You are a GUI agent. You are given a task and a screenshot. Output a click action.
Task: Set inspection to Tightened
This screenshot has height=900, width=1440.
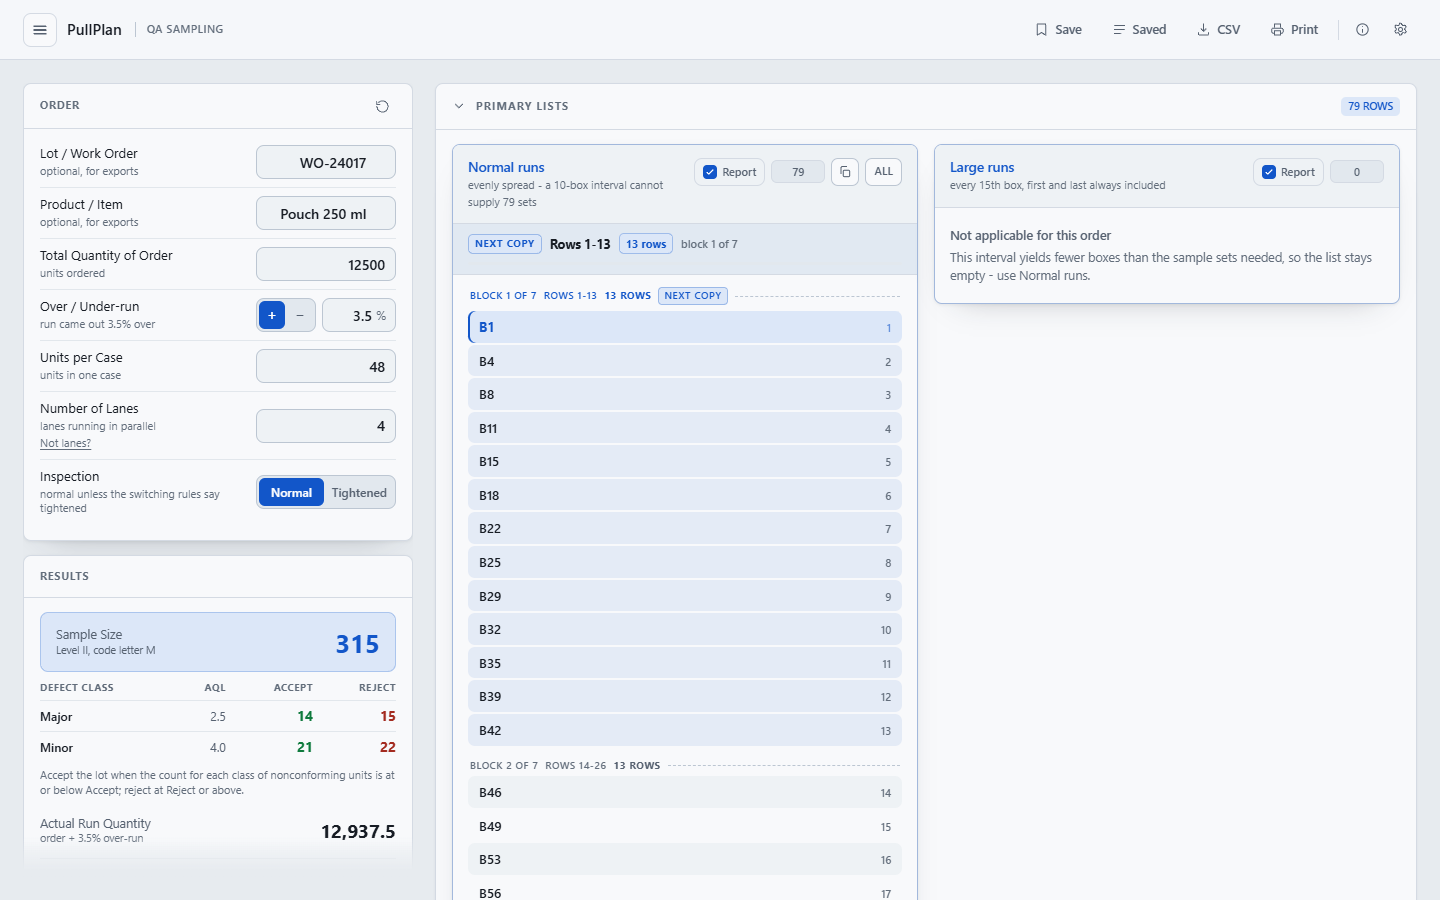point(359,493)
